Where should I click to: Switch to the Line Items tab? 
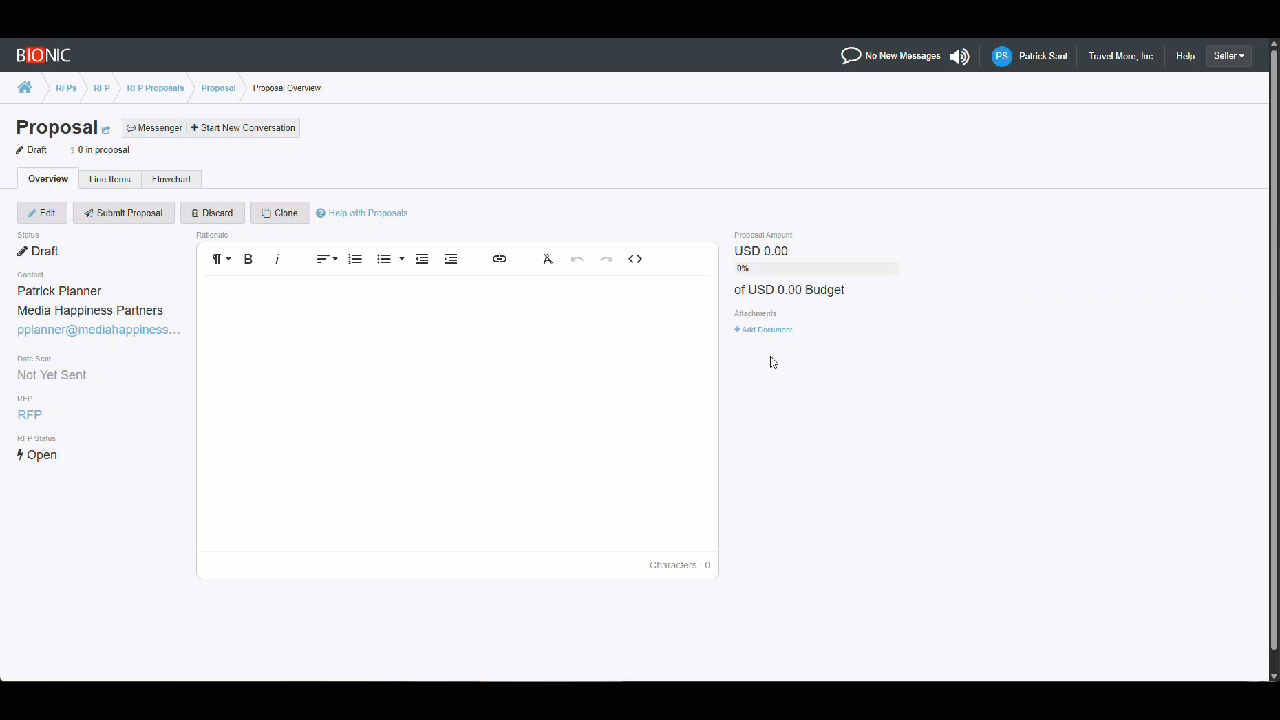[110, 179]
